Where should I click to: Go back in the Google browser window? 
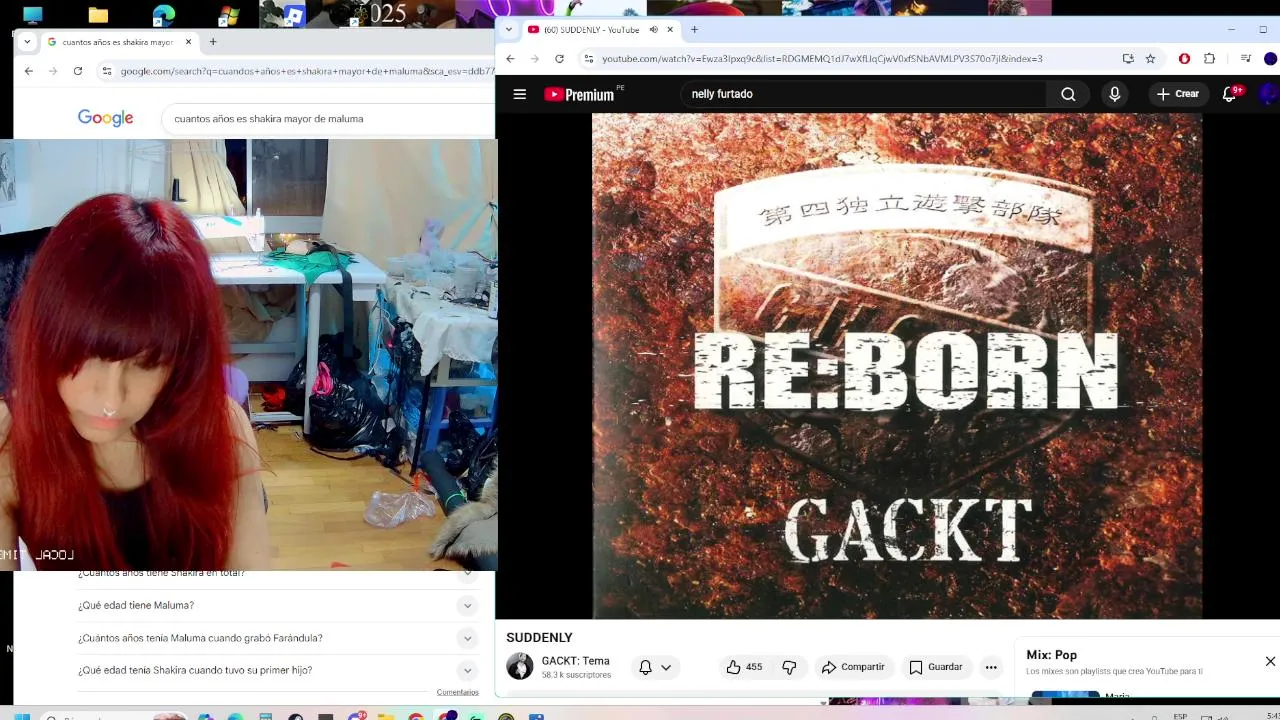(x=29, y=71)
